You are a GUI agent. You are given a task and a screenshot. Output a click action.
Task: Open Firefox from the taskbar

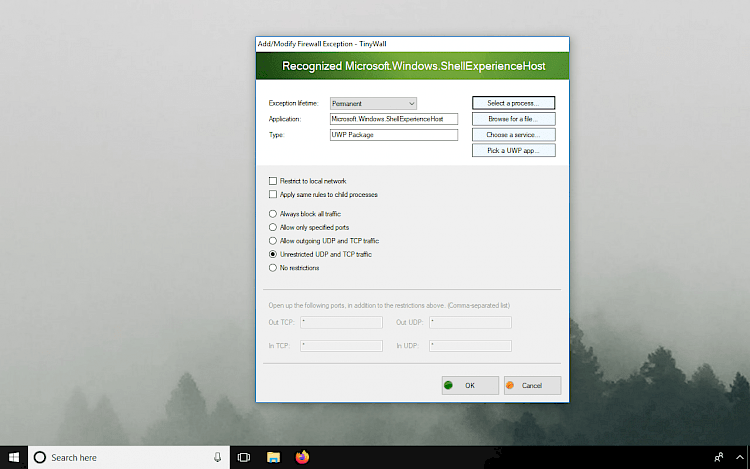pos(302,457)
